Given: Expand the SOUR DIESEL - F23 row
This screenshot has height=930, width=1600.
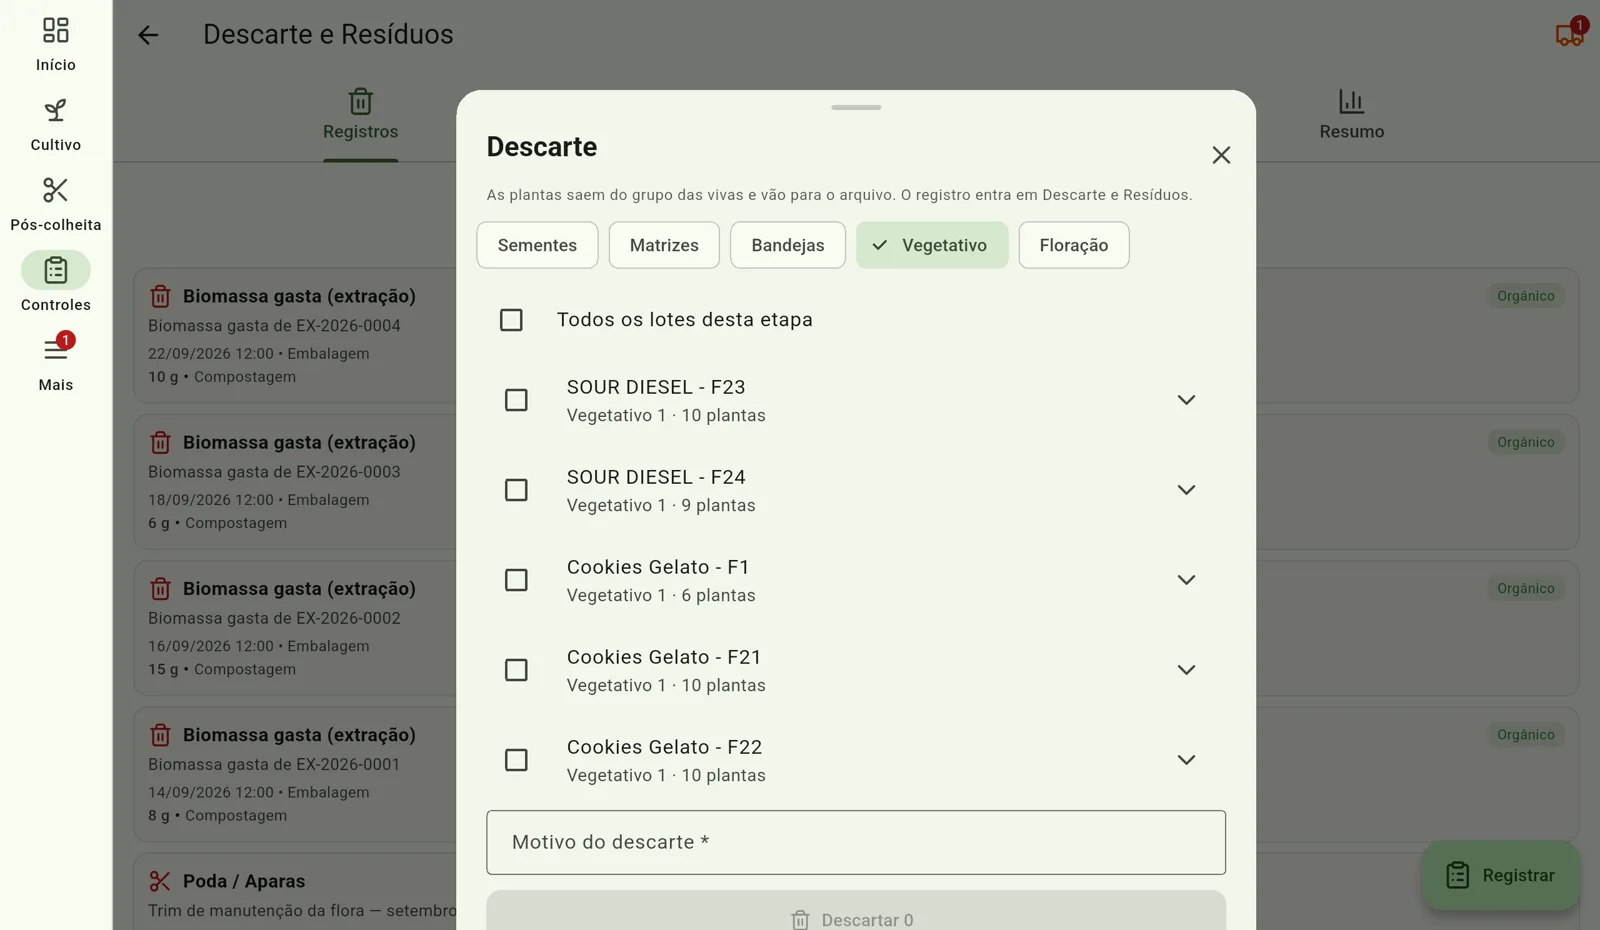Looking at the screenshot, I should pos(1186,400).
